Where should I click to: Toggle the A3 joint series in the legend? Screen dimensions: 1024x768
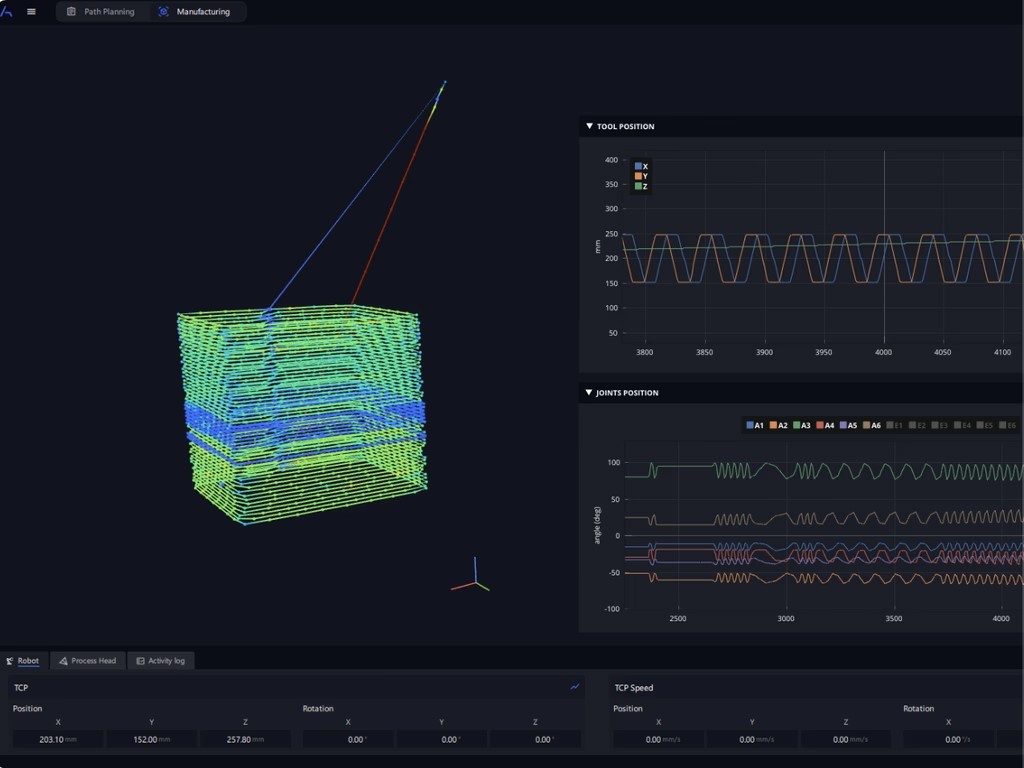[800, 425]
